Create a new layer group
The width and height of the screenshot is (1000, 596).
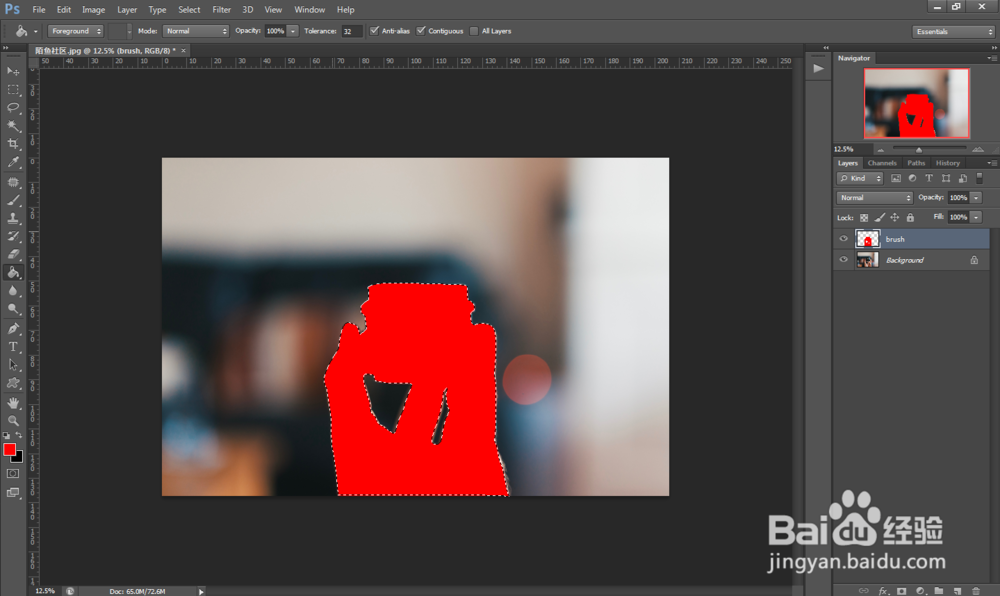939,591
